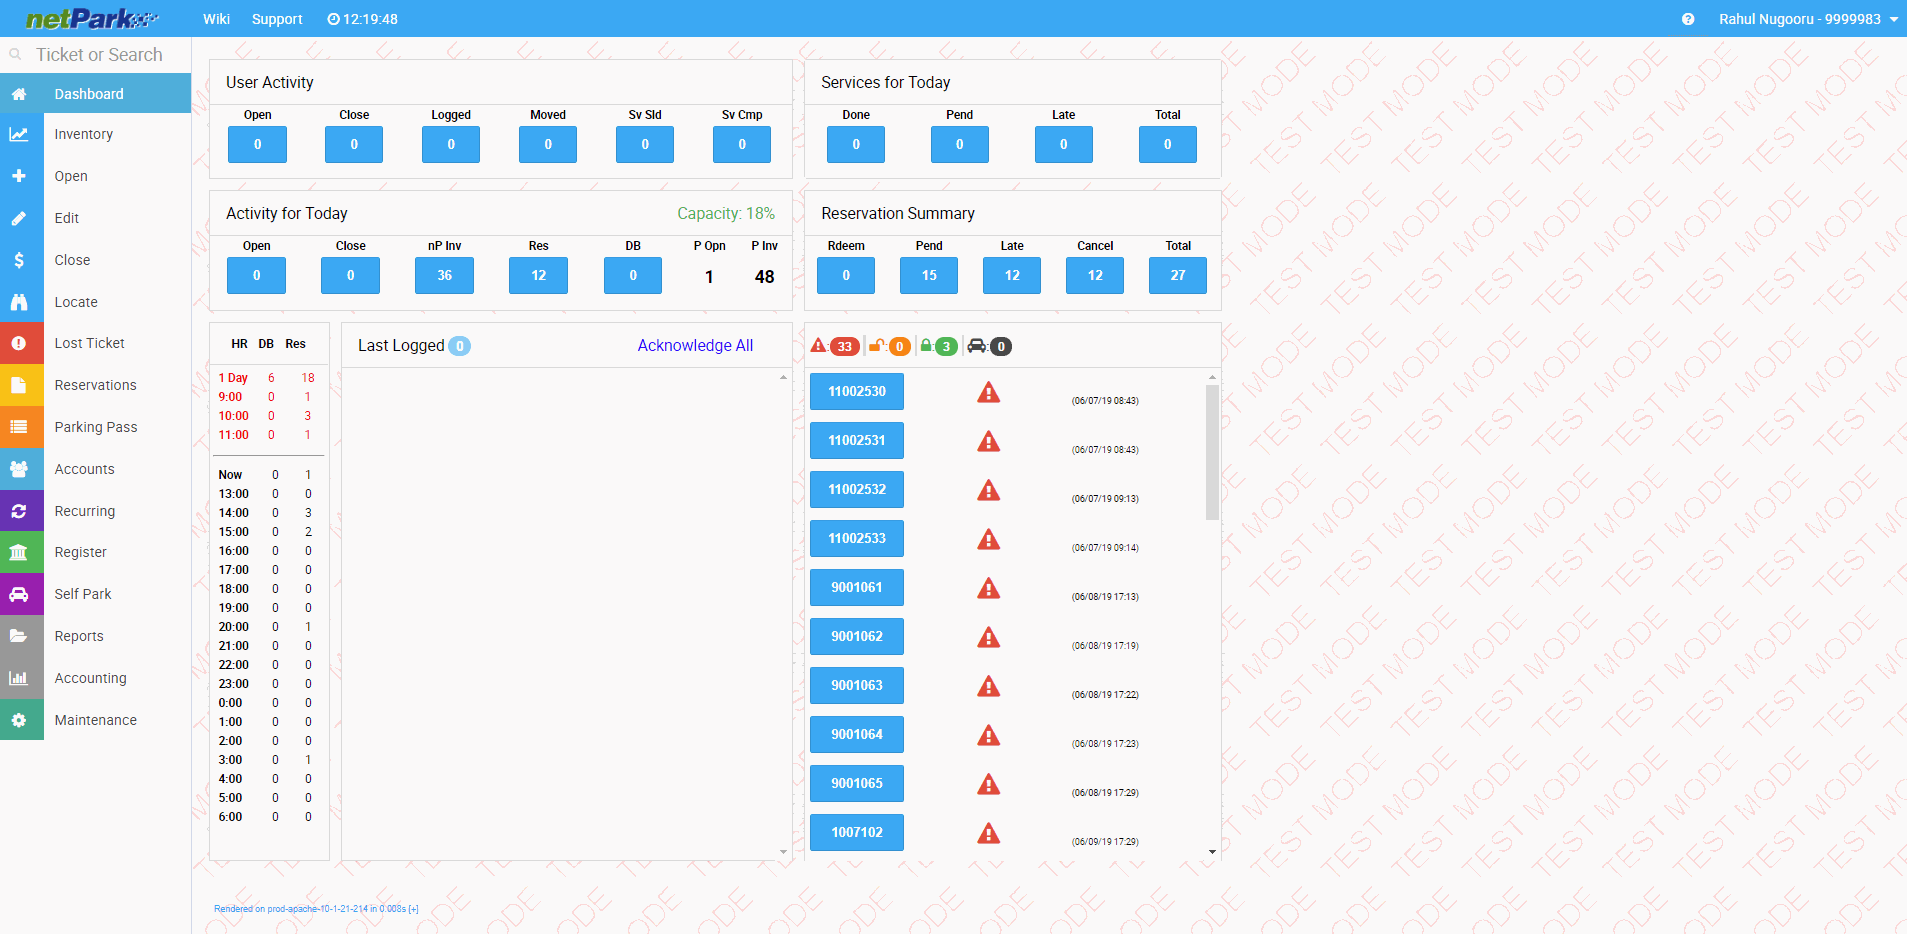Click the Capacity: 18% text
The height and width of the screenshot is (934, 1907).
726,213
